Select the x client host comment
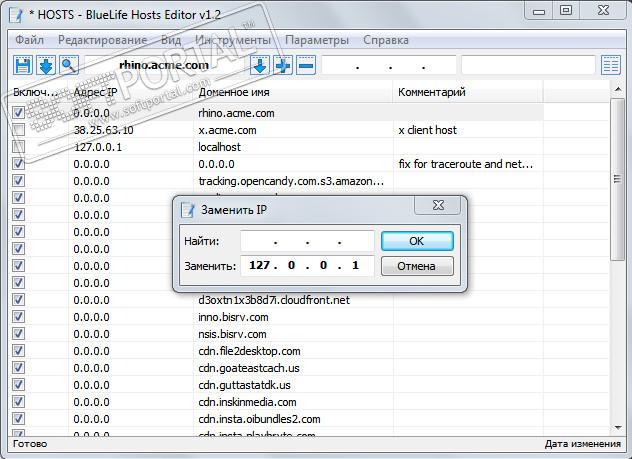 pos(428,130)
